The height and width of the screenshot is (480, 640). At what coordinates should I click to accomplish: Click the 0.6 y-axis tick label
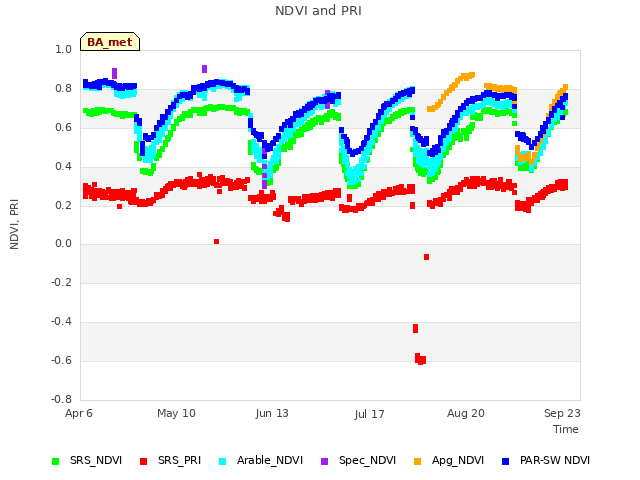[x=63, y=127]
